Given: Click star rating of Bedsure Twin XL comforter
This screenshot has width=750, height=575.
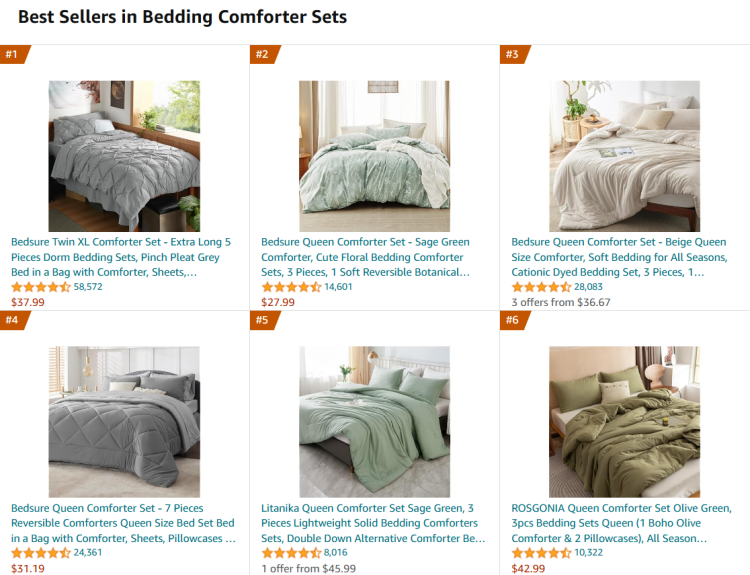Looking at the screenshot, I should 41,287.
